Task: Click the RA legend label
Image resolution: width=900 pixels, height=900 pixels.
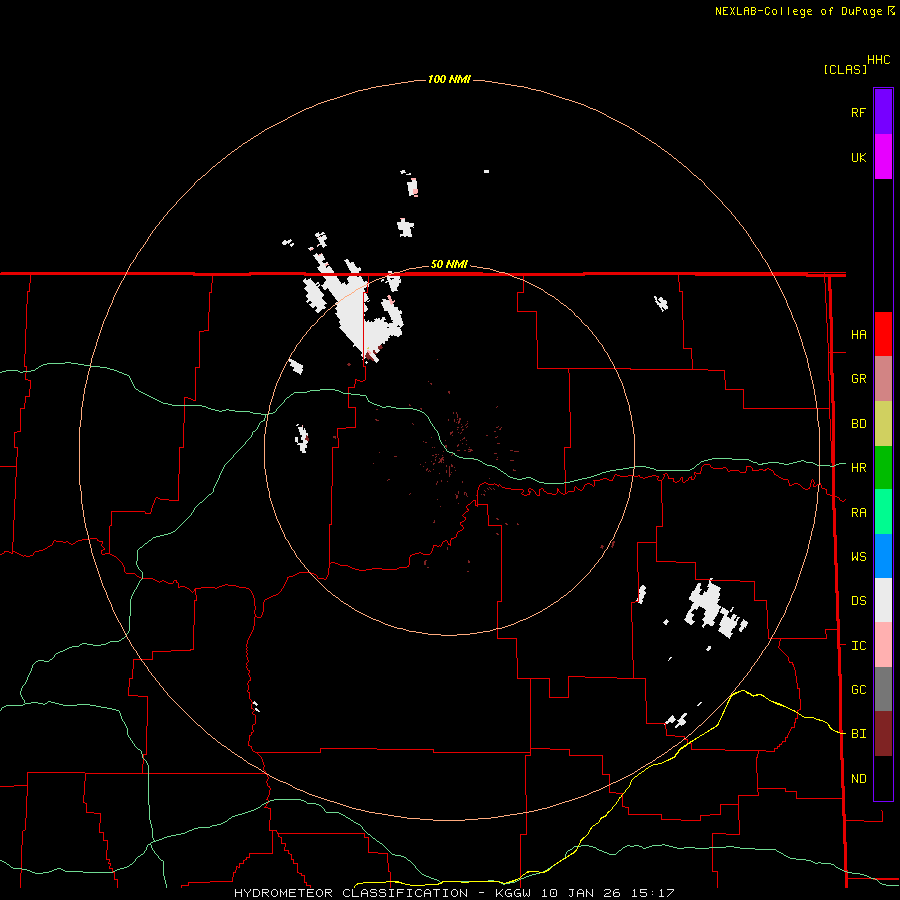Action: click(858, 513)
